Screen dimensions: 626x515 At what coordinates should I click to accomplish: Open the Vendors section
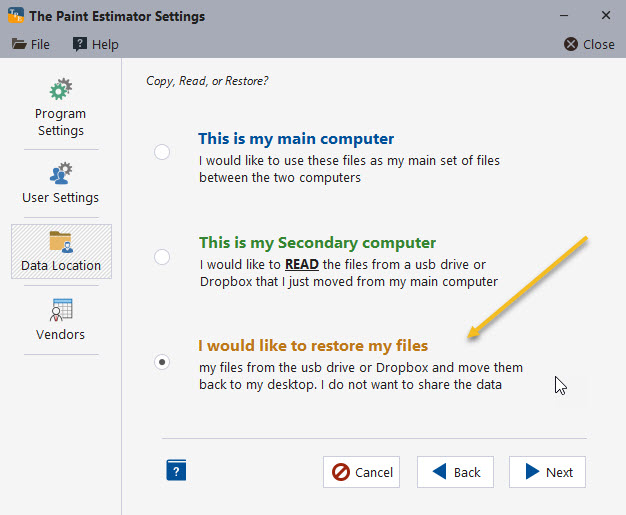(x=61, y=319)
